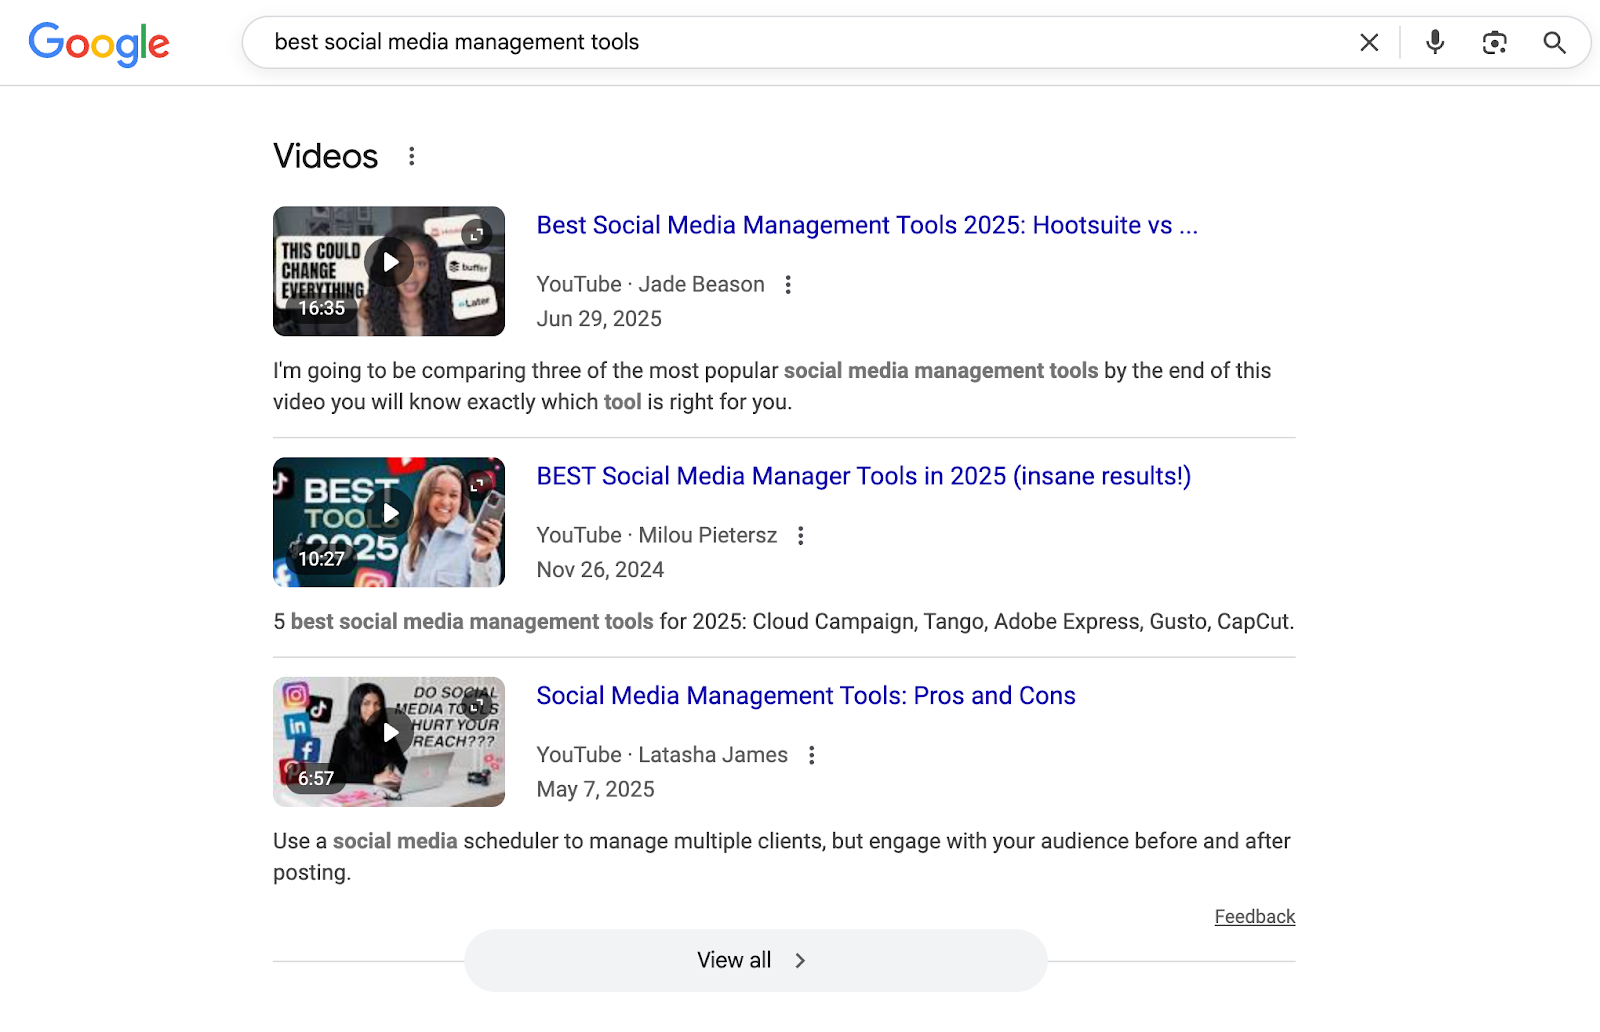The height and width of the screenshot is (1032, 1600).
Task: Click the 6:57 duration badge
Action: (316, 779)
